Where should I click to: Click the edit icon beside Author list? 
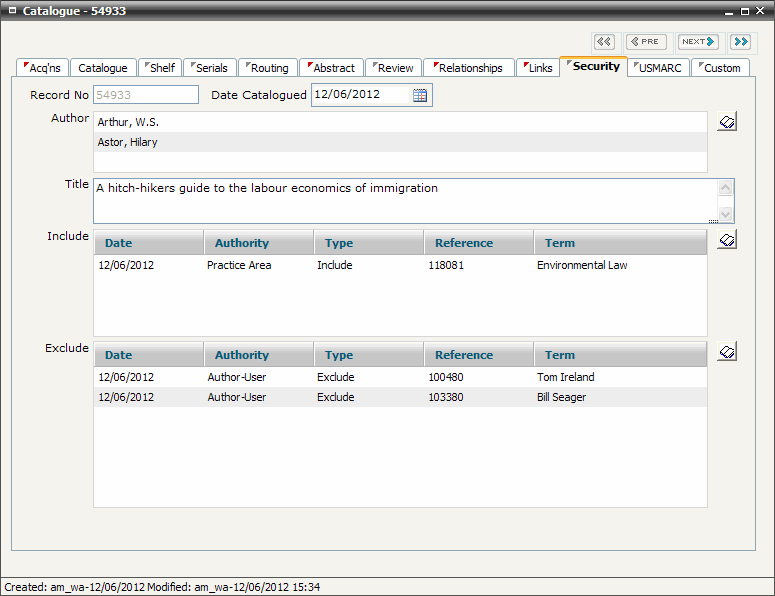pyautogui.click(x=727, y=122)
